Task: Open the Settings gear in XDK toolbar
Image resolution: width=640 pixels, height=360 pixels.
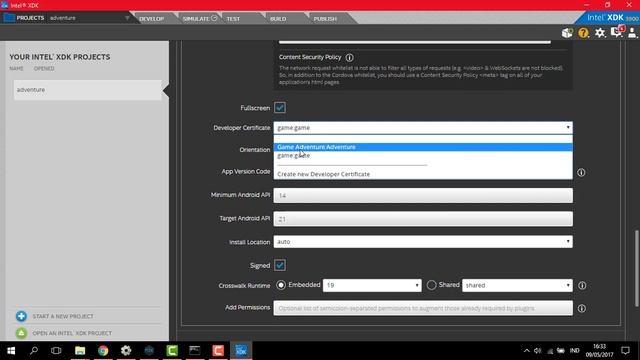Action: 600,33
